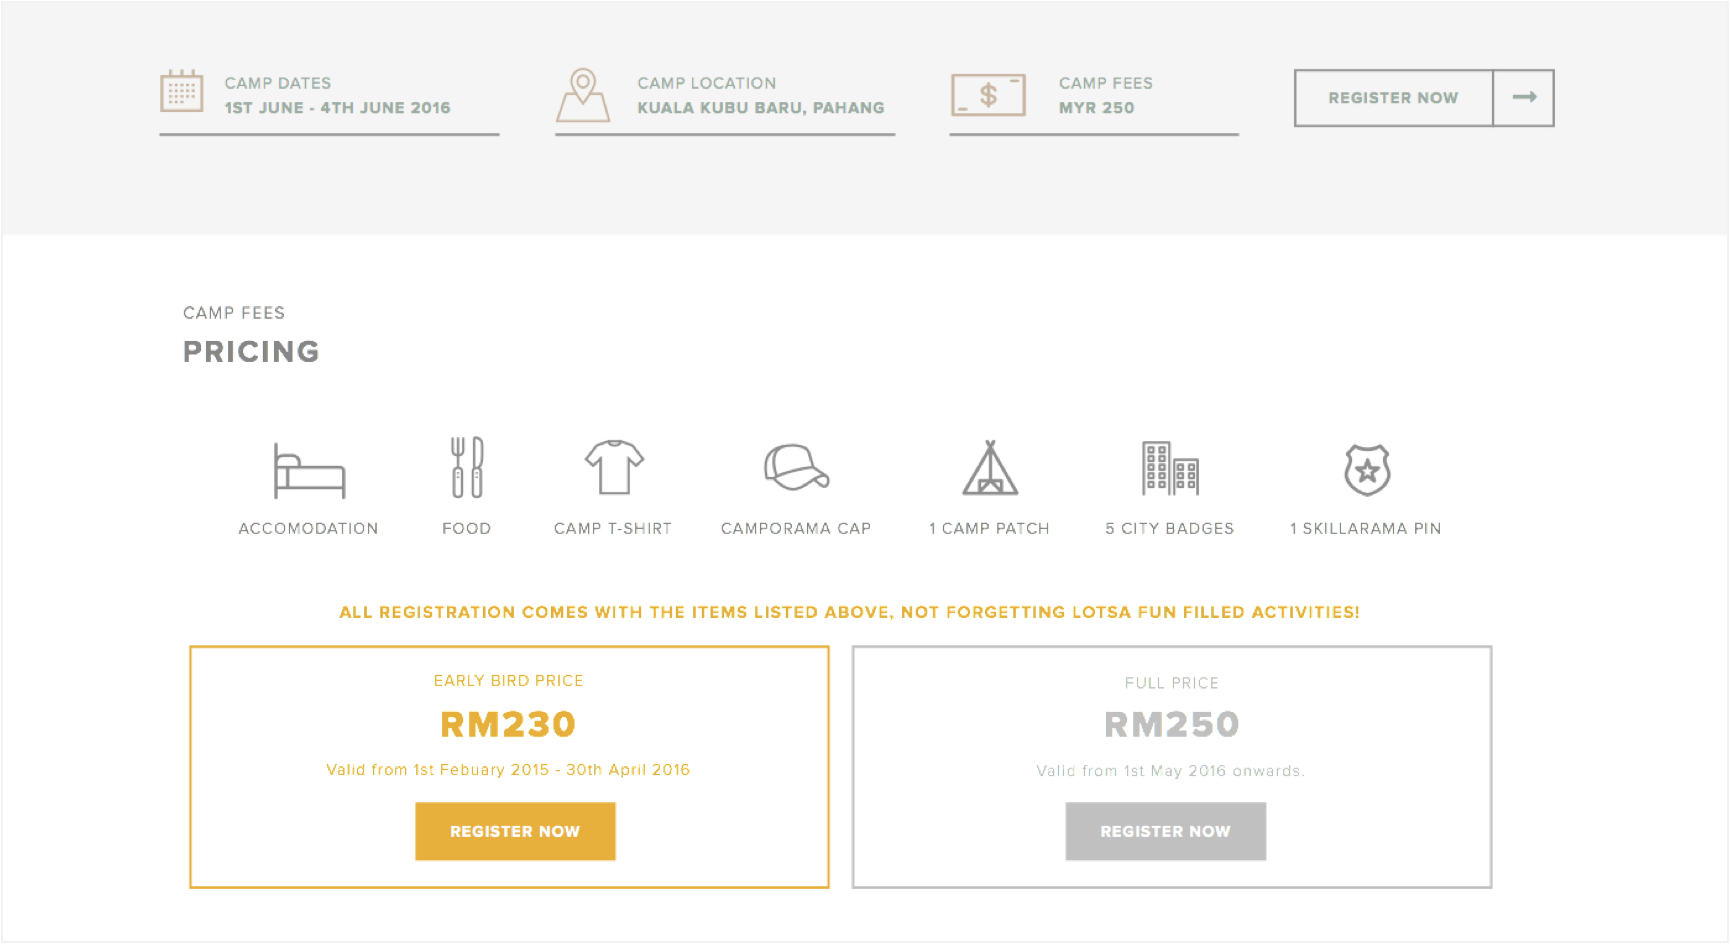Click the Pricing section heading

(x=251, y=352)
